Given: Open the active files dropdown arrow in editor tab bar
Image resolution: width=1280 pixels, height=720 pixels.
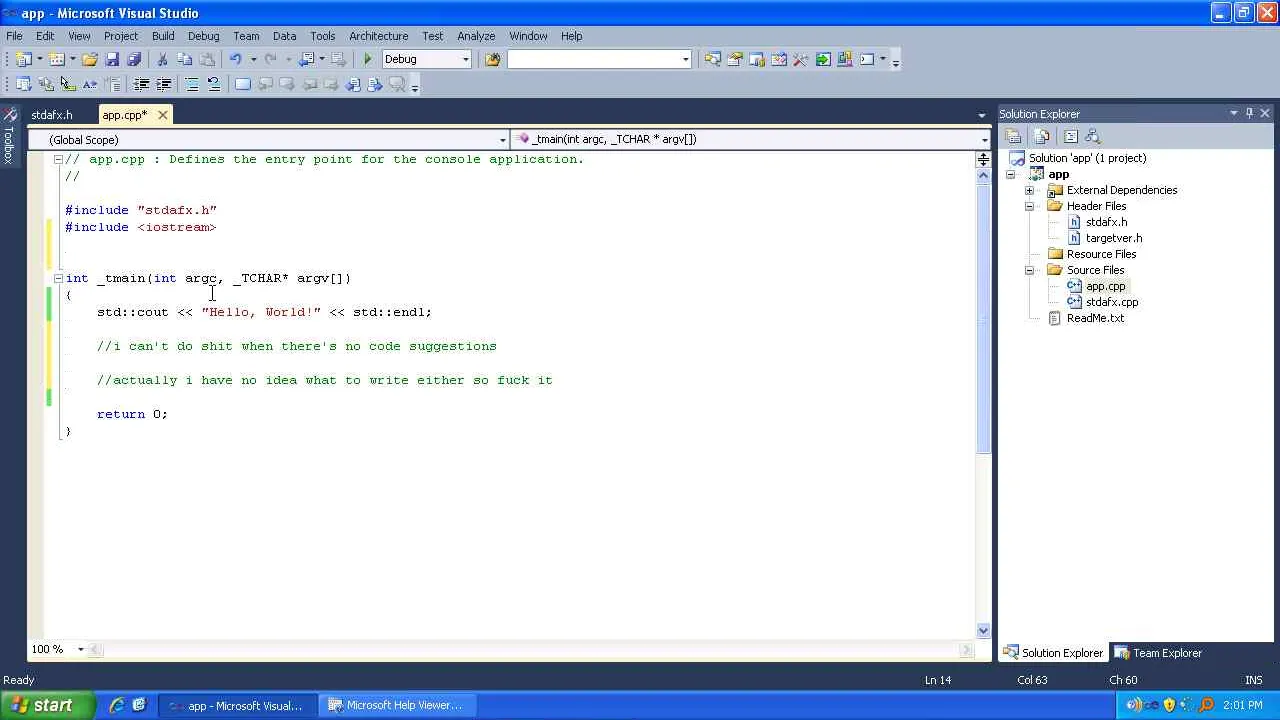Looking at the screenshot, I should 982,115.
